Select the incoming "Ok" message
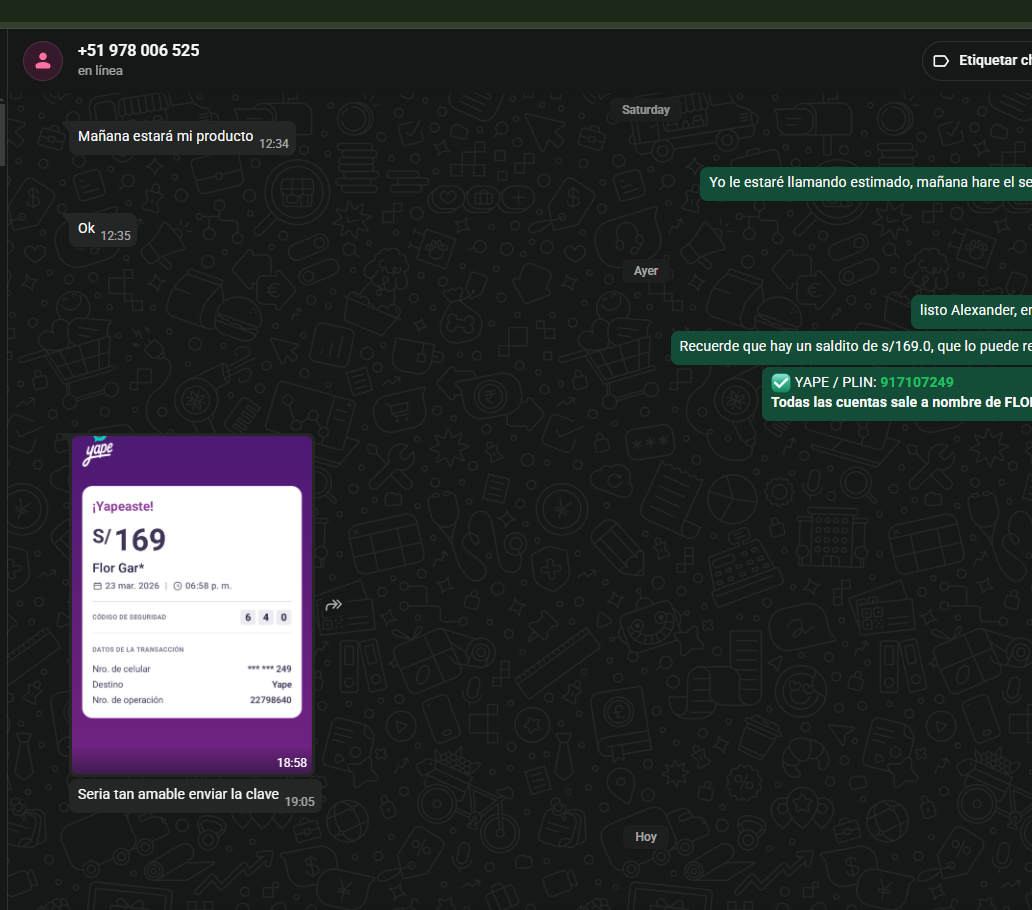Image resolution: width=1032 pixels, height=910 pixels. (87, 229)
